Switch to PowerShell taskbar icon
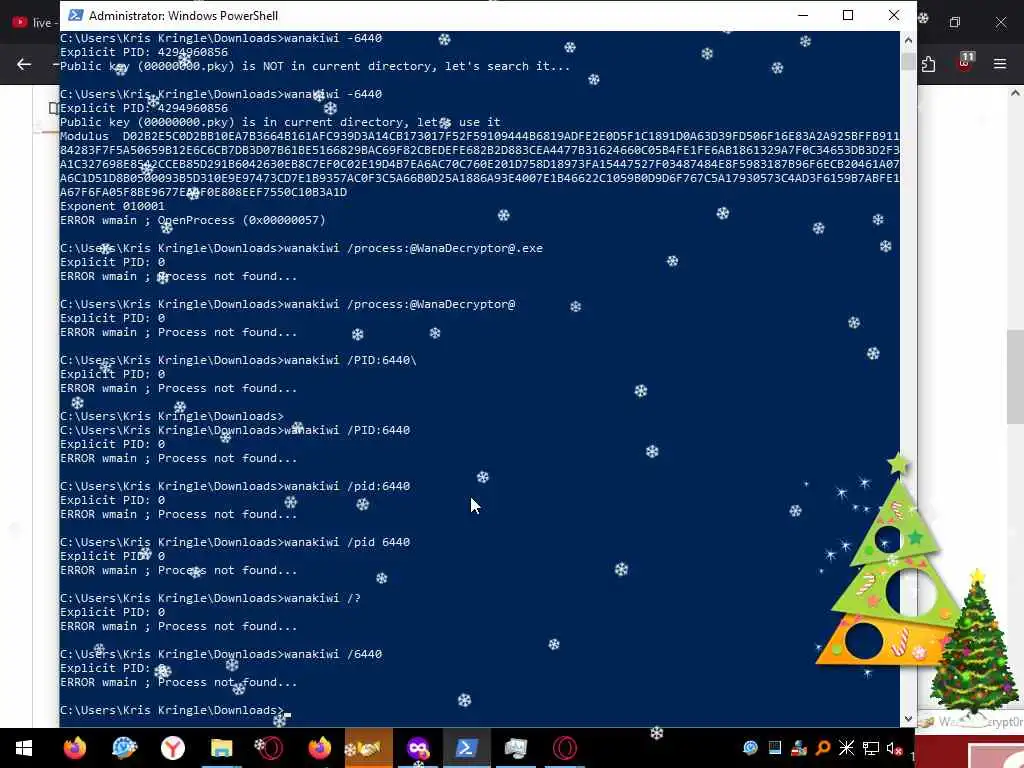Screen dimensions: 1024x768 (x=466, y=748)
